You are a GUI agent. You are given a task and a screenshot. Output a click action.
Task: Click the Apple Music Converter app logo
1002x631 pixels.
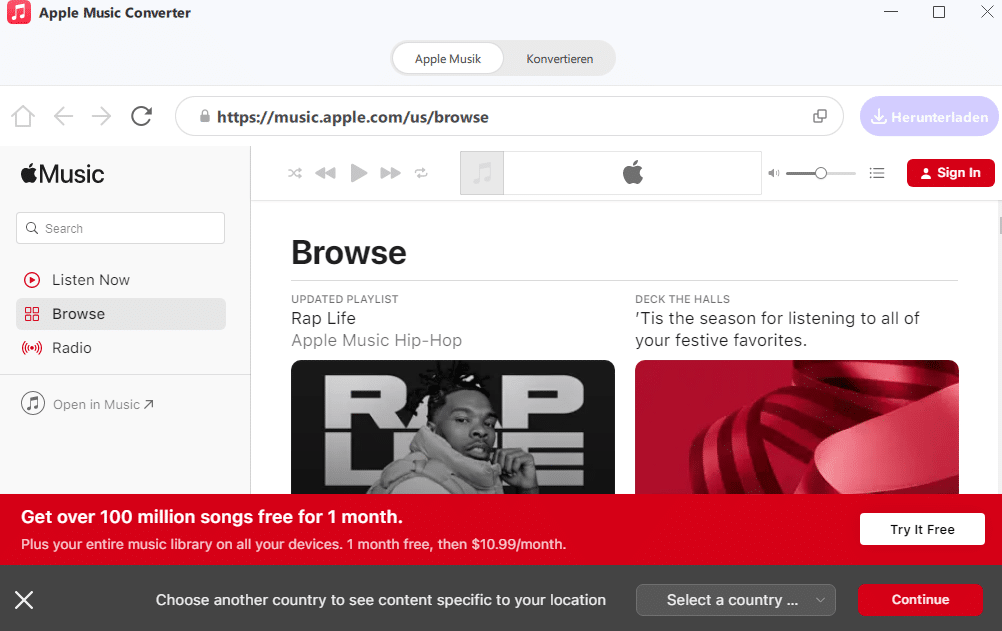(x=19, y=12)
